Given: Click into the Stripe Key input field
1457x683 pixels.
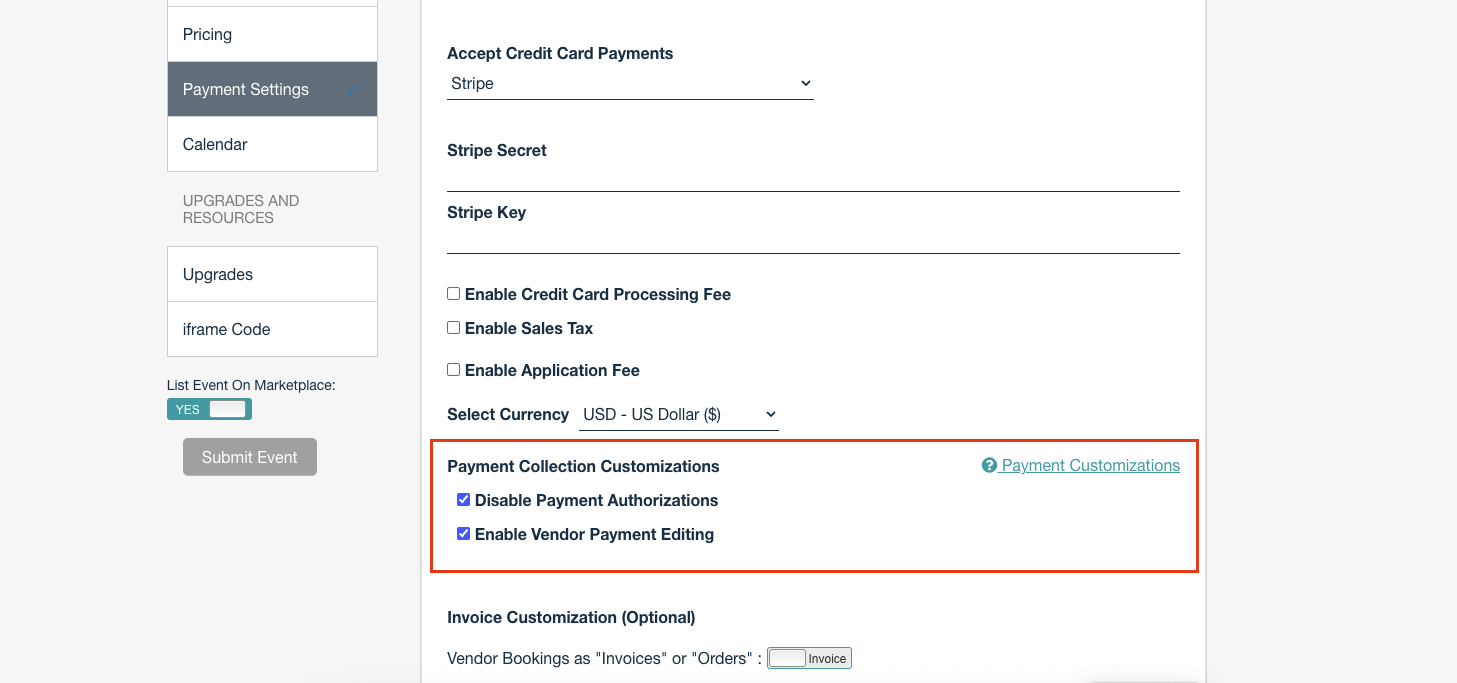Looking at the screenshot, I should coord(813,239).
